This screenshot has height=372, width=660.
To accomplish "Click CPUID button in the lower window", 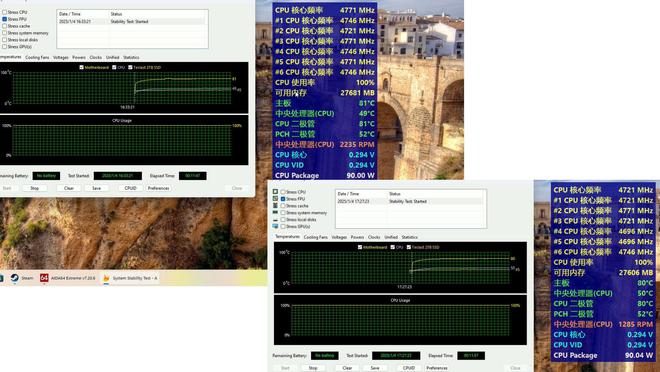I will pyautogui.click(x=409, y=368).
